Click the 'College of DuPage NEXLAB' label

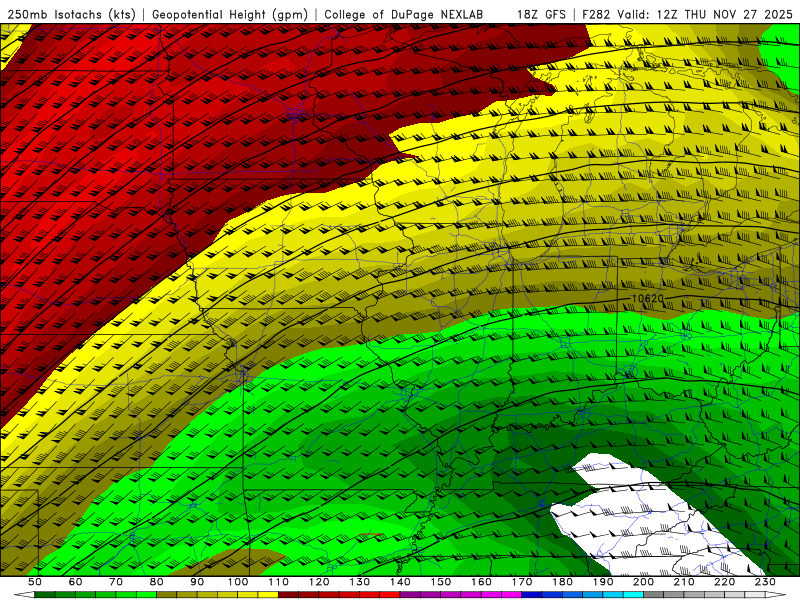[404, 15]
